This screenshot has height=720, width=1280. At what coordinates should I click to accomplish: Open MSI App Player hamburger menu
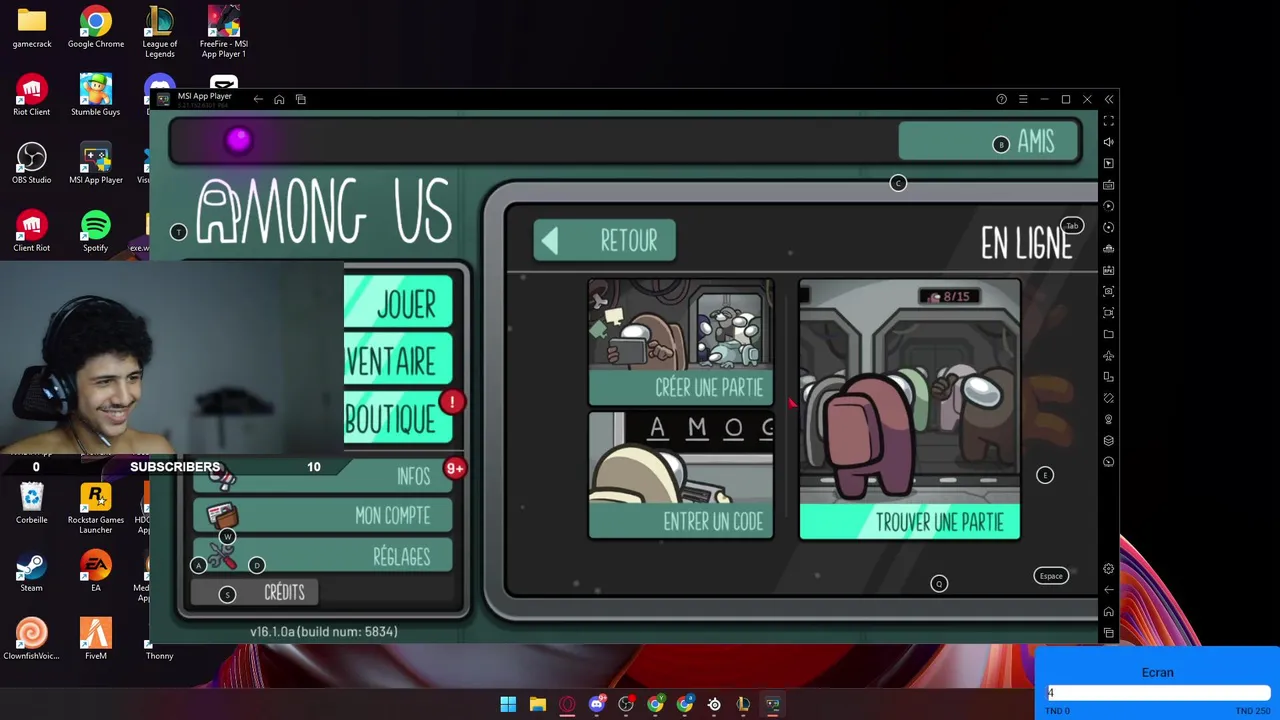1023,99
